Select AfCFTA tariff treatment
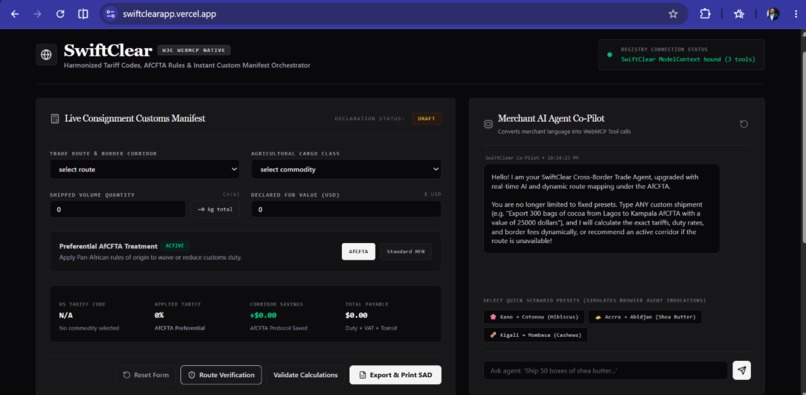Image resolution: width=806 pixels, height=395 pixels. tap(358, 252)
